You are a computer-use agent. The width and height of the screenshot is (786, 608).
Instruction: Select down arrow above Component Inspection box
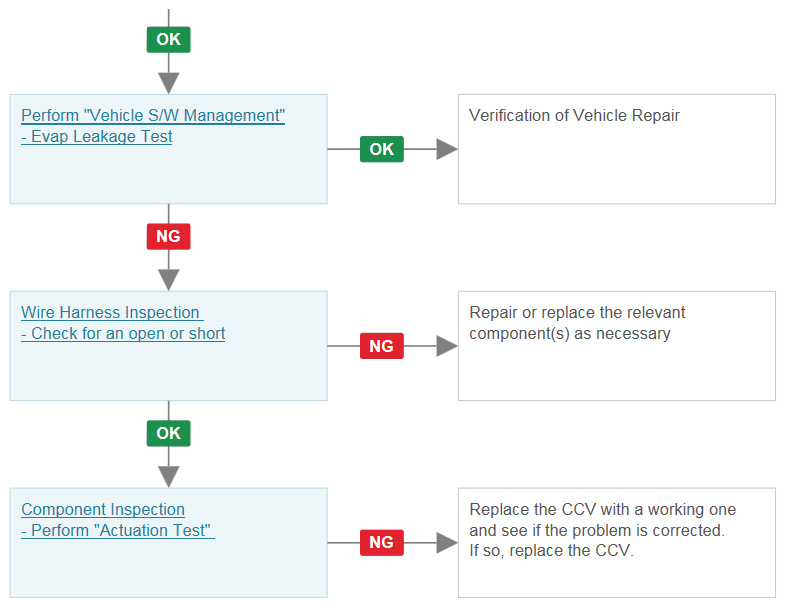(x=168, y=477)
